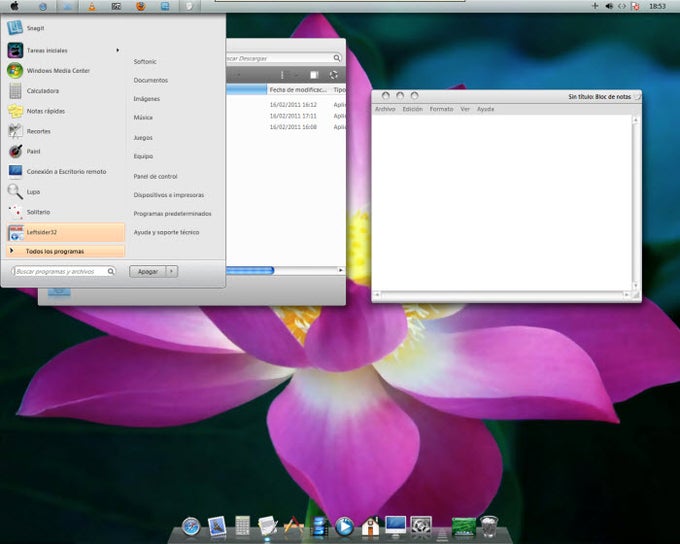Open Panel de control link

click(x=155, y=176)
